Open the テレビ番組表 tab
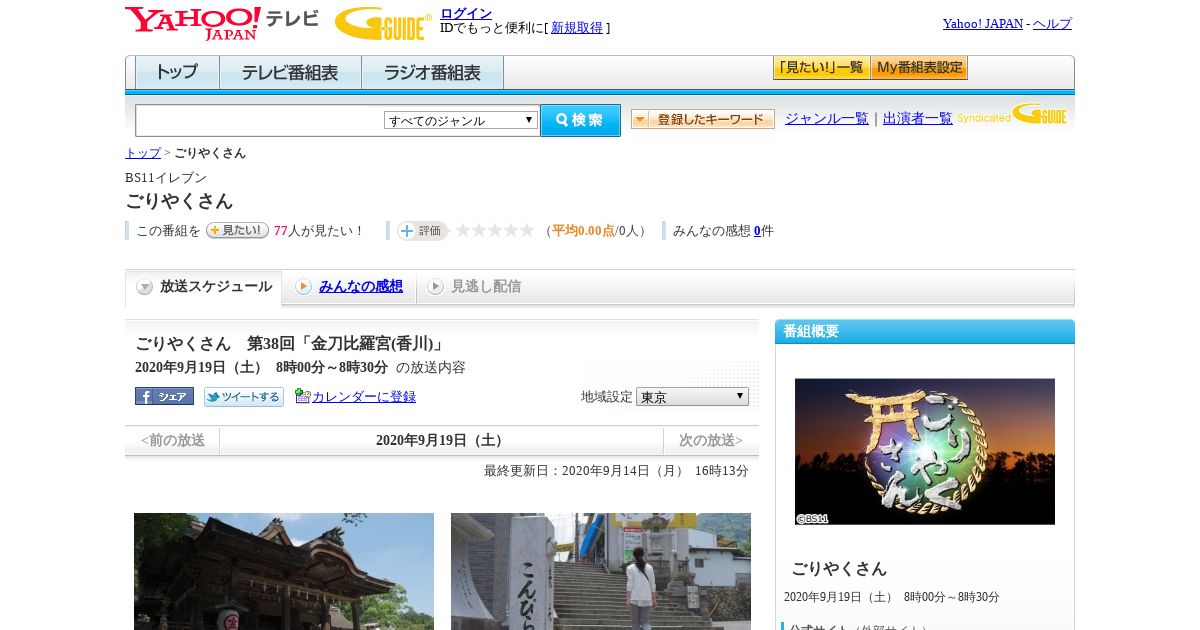The image size is (1200, 630). pyautogui.click(x=290, y=73)
